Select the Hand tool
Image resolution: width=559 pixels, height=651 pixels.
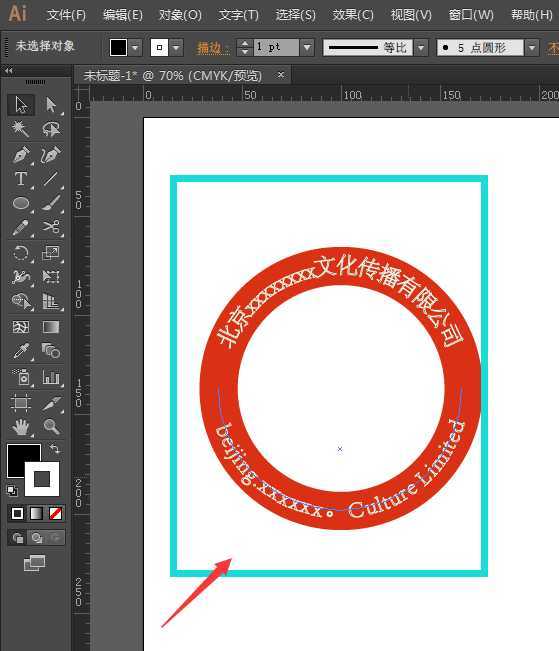(21, 426)
